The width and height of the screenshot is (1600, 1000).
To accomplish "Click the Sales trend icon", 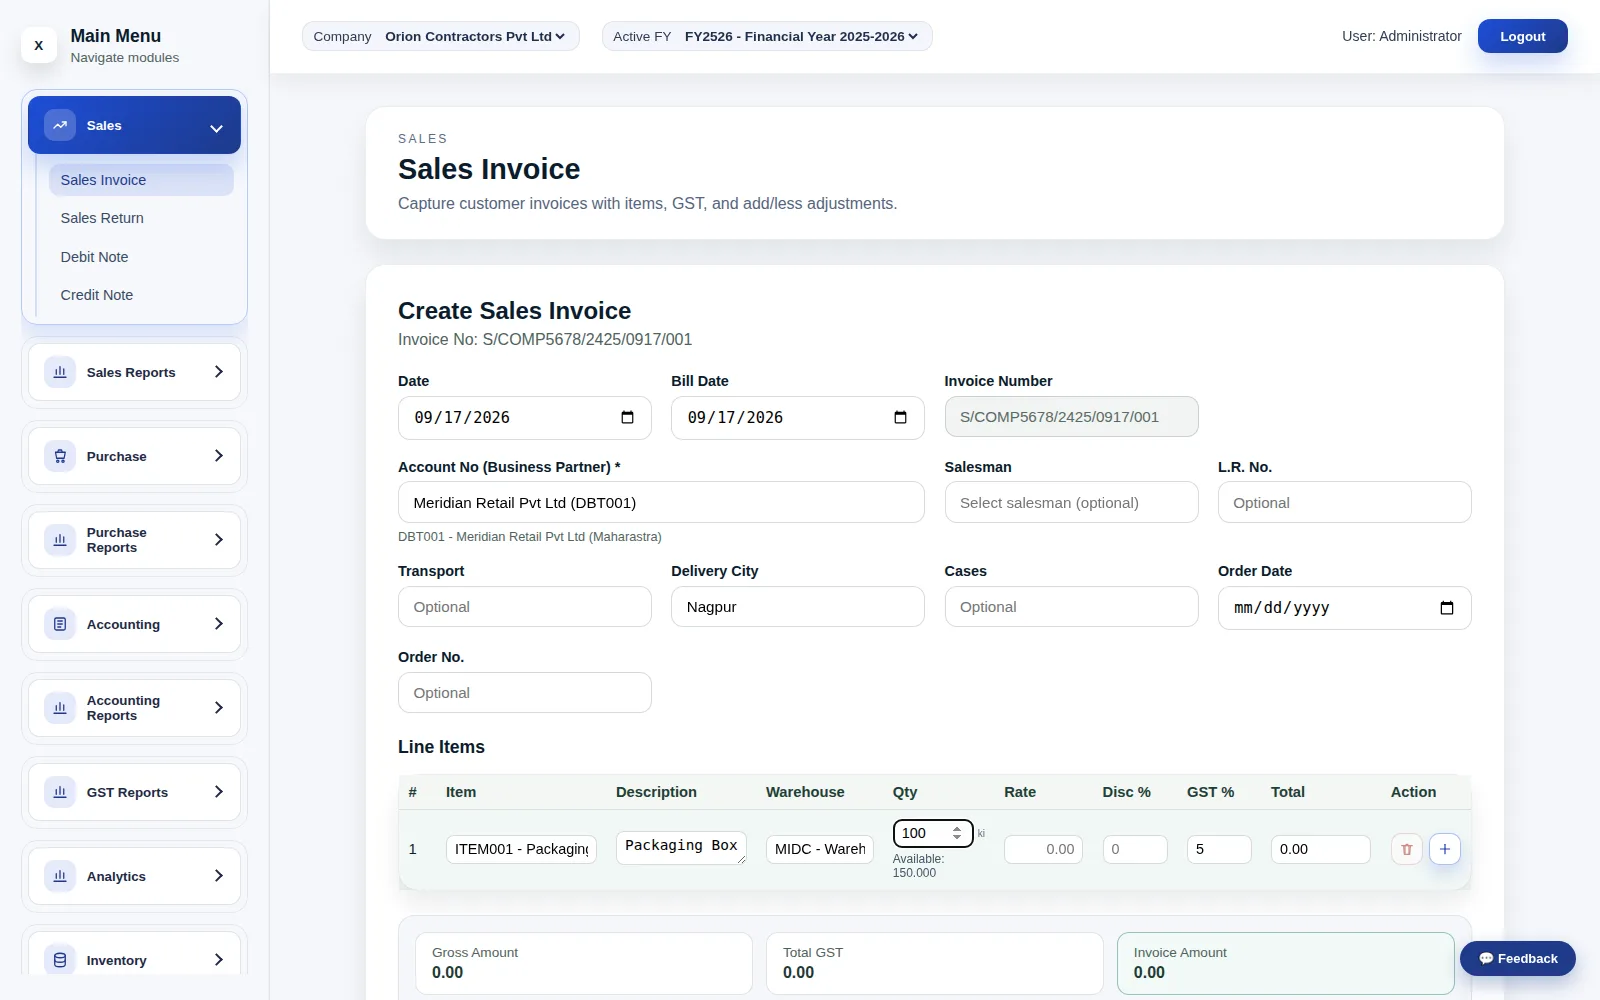I will pos(60,125).
